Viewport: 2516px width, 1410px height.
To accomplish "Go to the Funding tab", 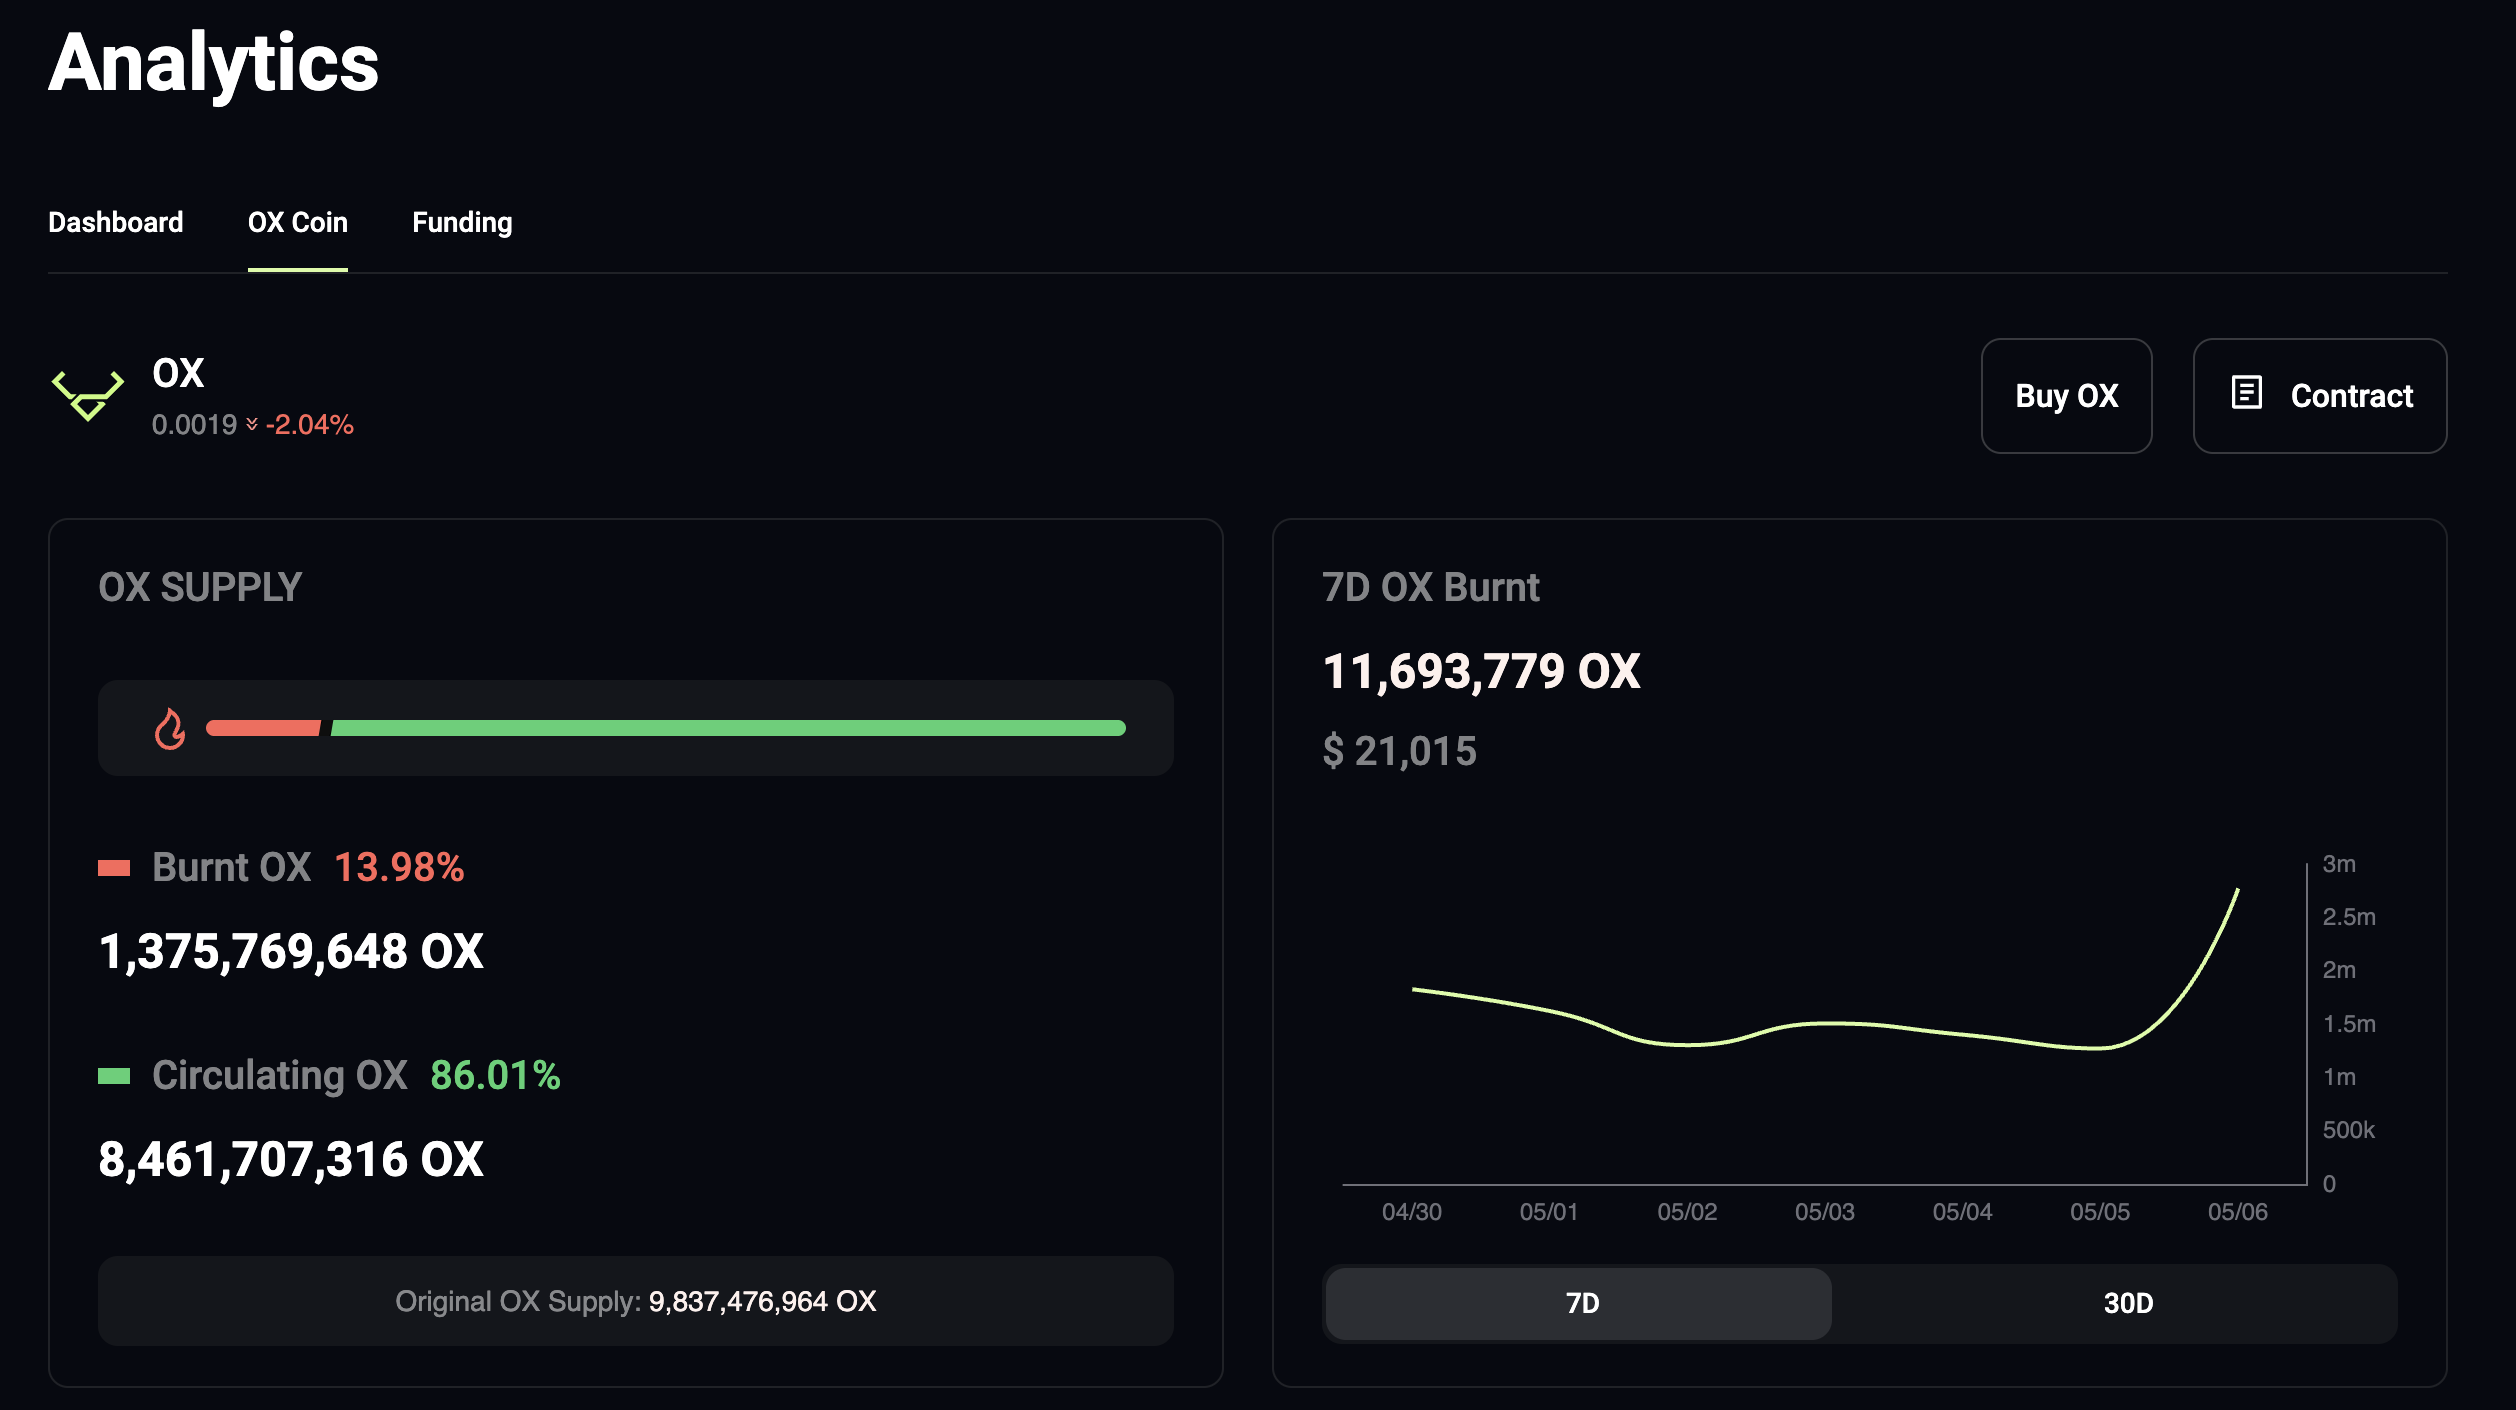I will coord(462,222).
